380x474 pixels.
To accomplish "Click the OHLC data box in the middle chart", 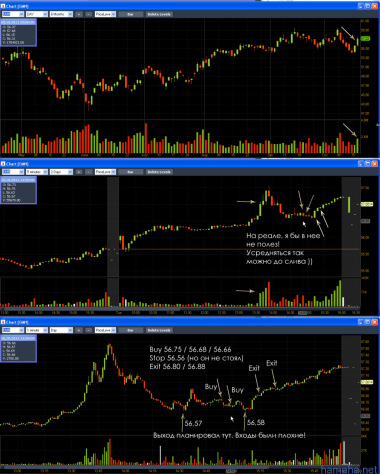I will (x=18, y=190).
